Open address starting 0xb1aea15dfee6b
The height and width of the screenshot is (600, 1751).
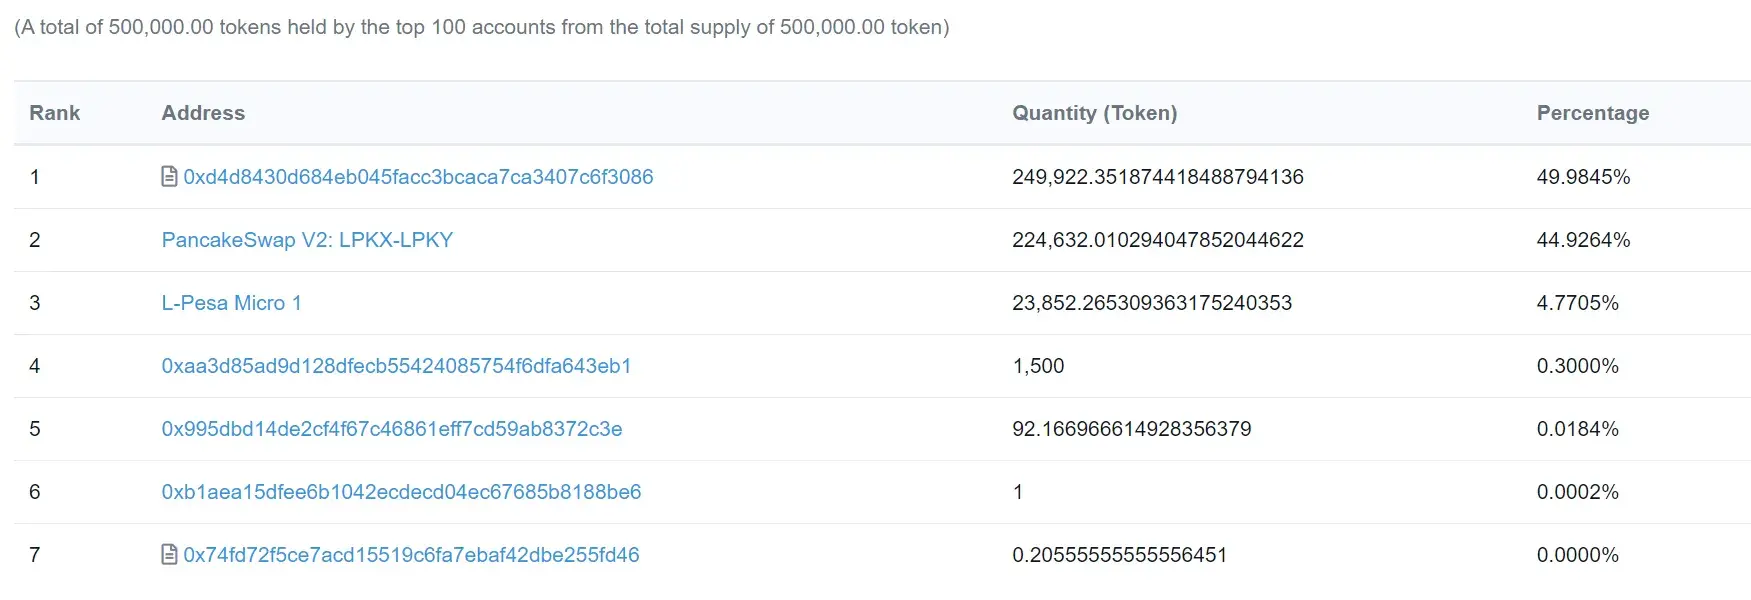[x=401, y=492]
